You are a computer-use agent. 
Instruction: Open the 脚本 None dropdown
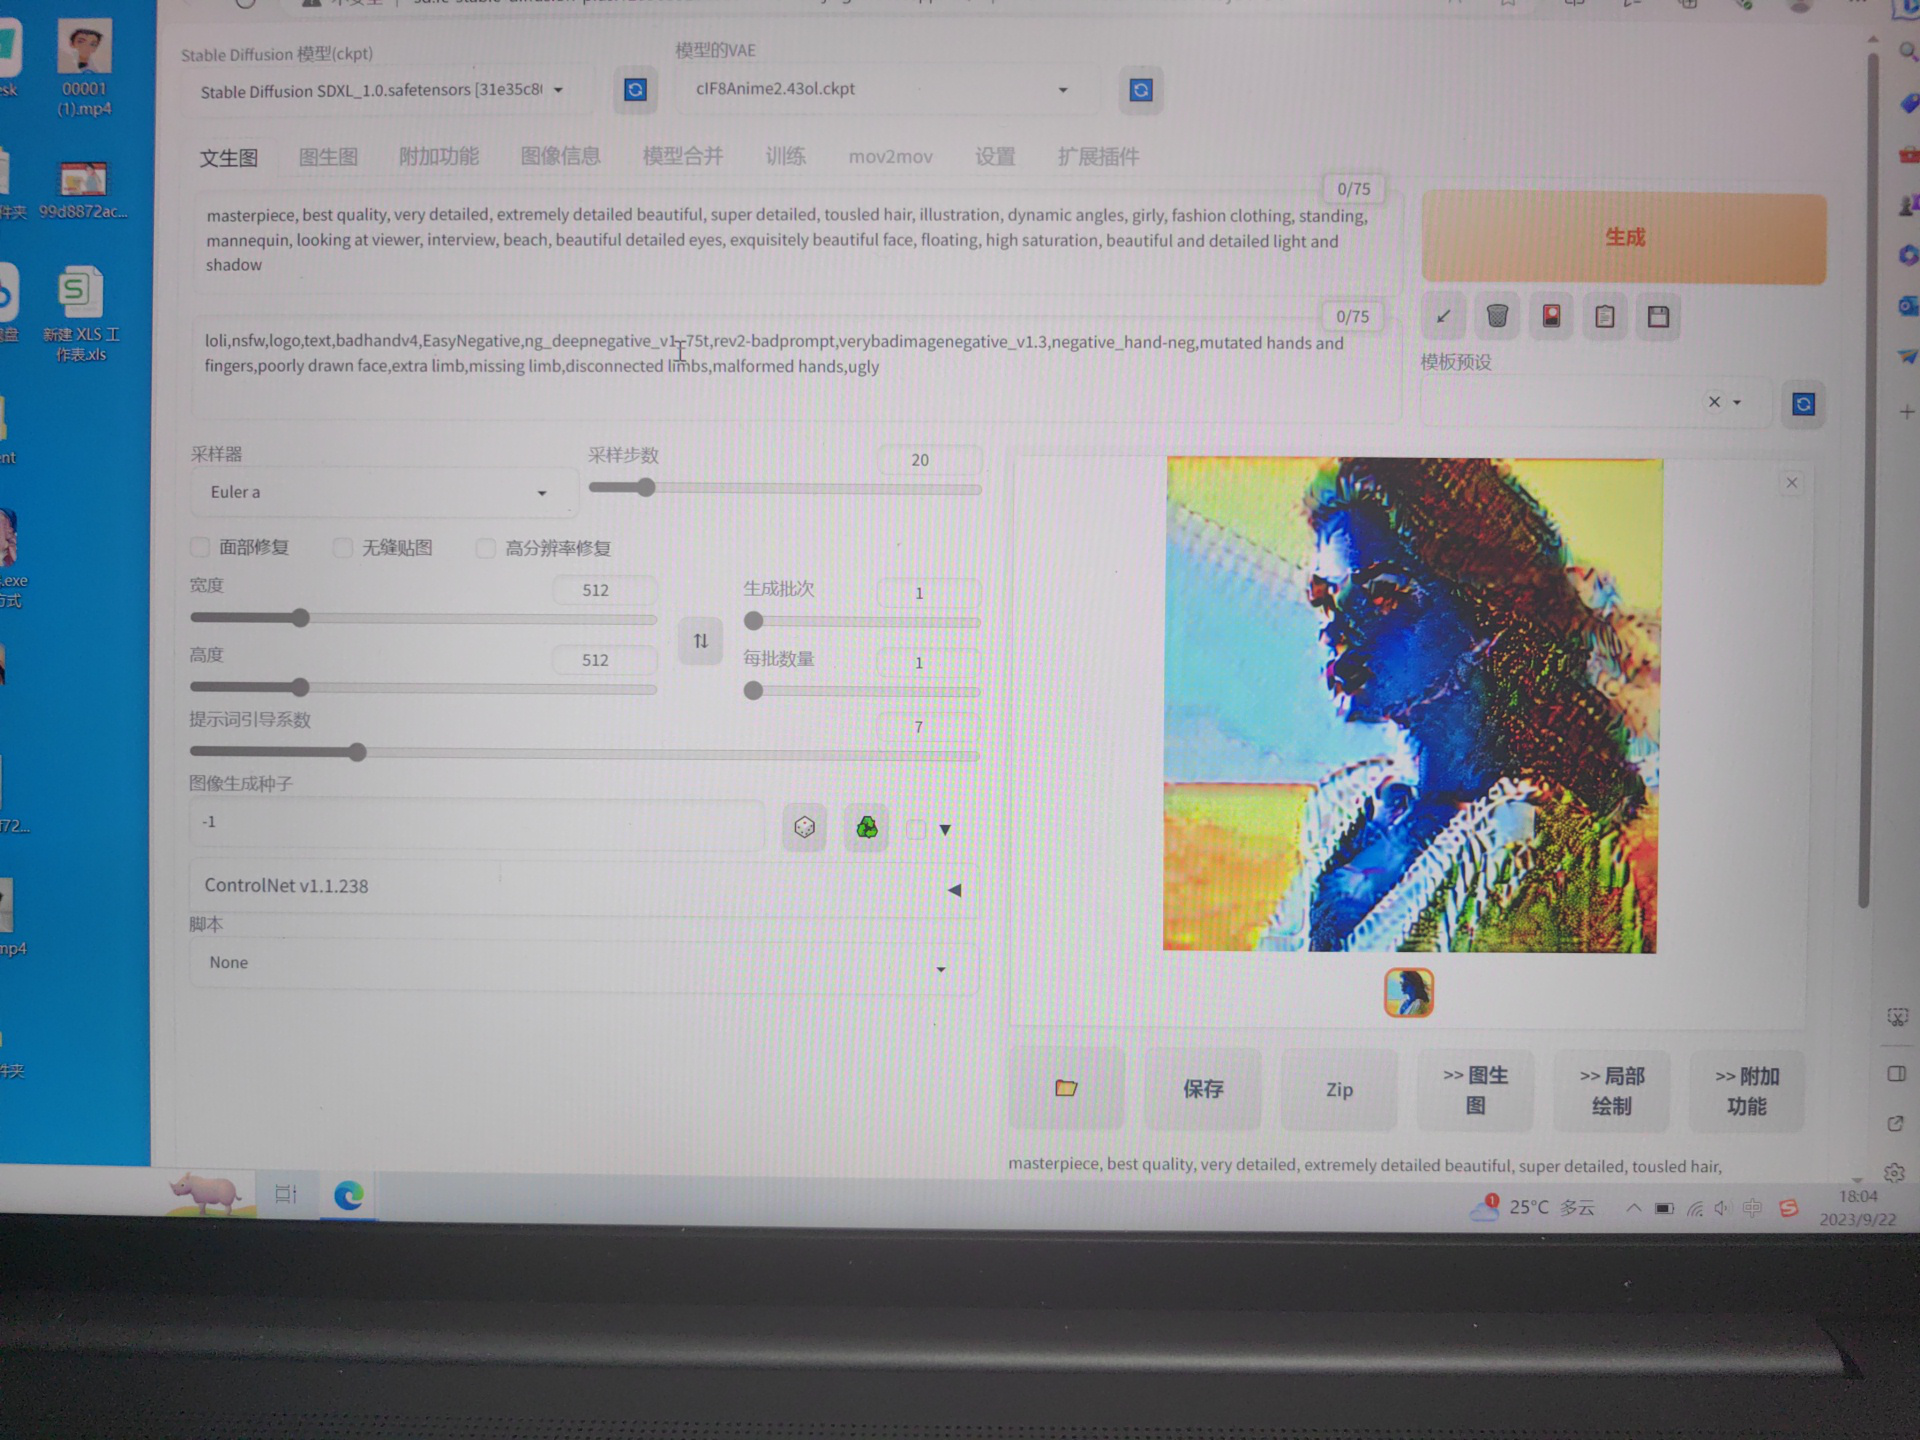point(580,964)
